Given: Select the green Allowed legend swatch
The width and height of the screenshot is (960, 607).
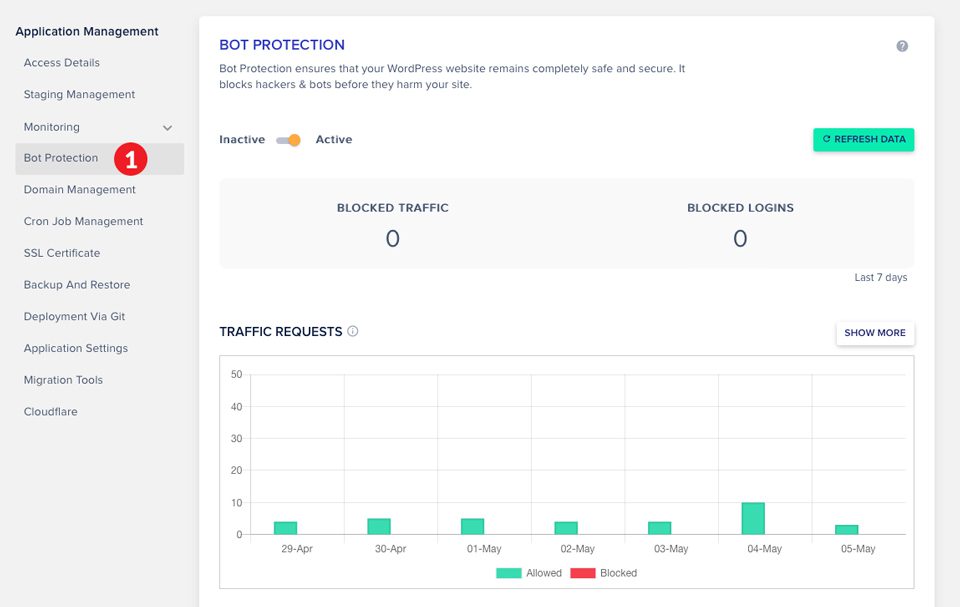Looking at the screenshot, I should coord(508,573).
